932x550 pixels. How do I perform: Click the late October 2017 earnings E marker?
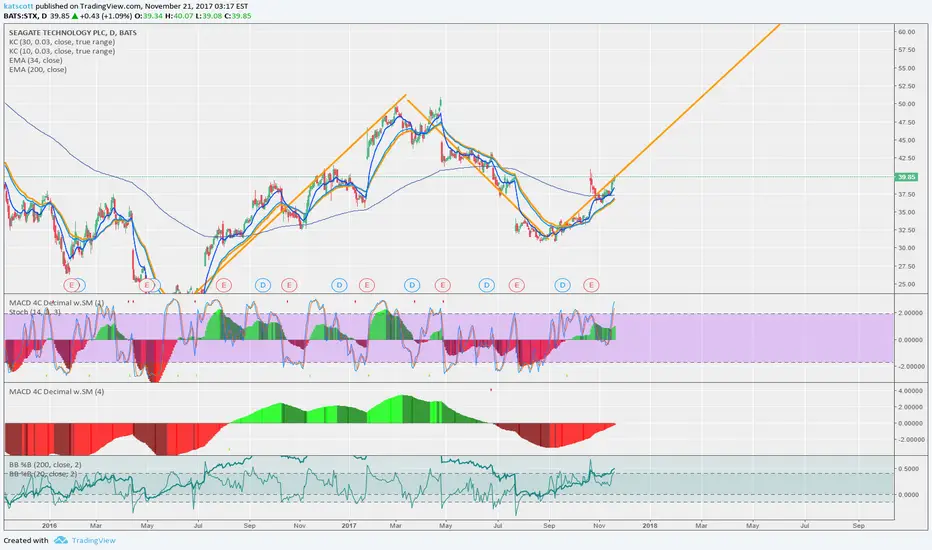click(x=591, y=285)
